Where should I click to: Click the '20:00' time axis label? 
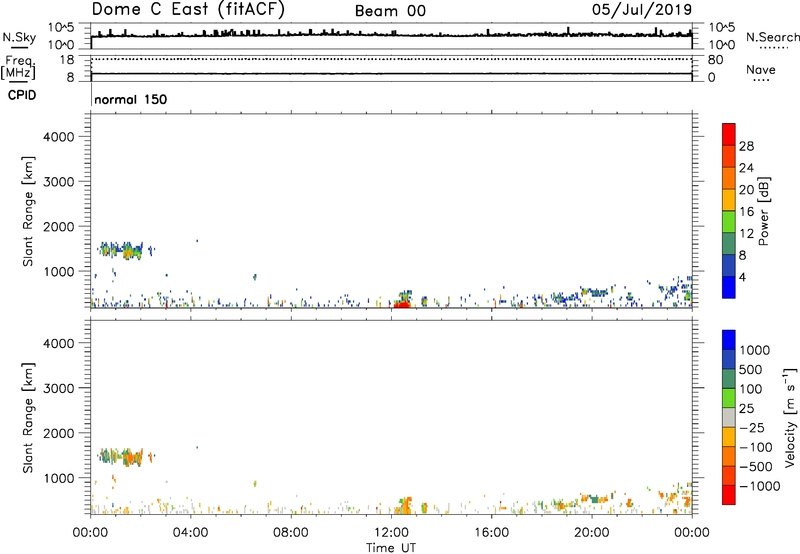pyautogui.click(x=592, y=533)
